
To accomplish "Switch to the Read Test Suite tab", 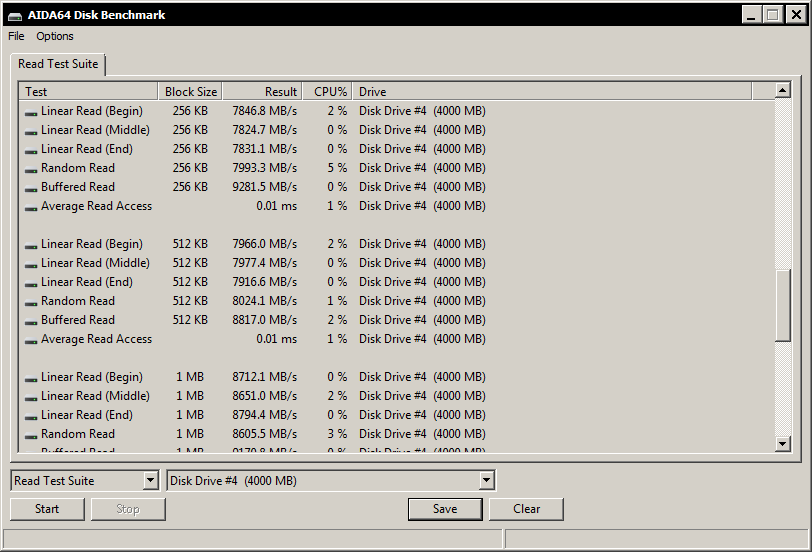I will click(x=58, y=64).
